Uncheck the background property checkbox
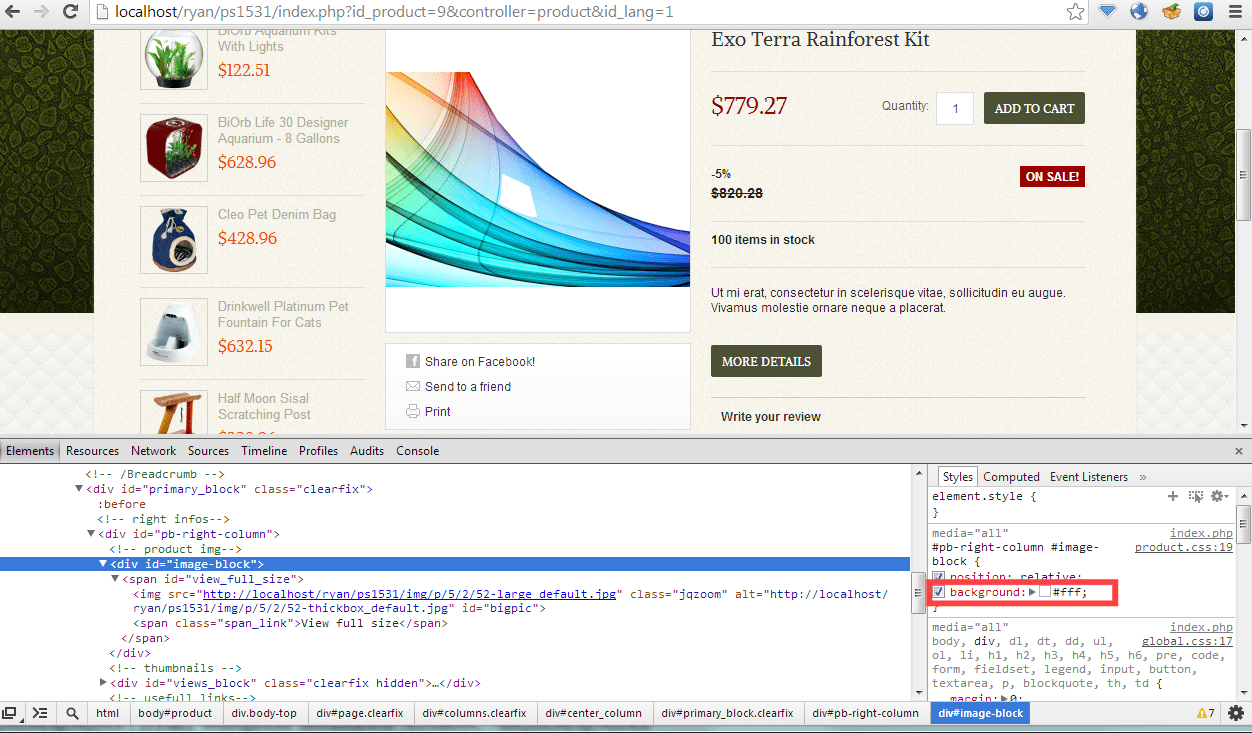Image resolution: width=1252 pixels, height=733 pixels. (x=939, y=593)
